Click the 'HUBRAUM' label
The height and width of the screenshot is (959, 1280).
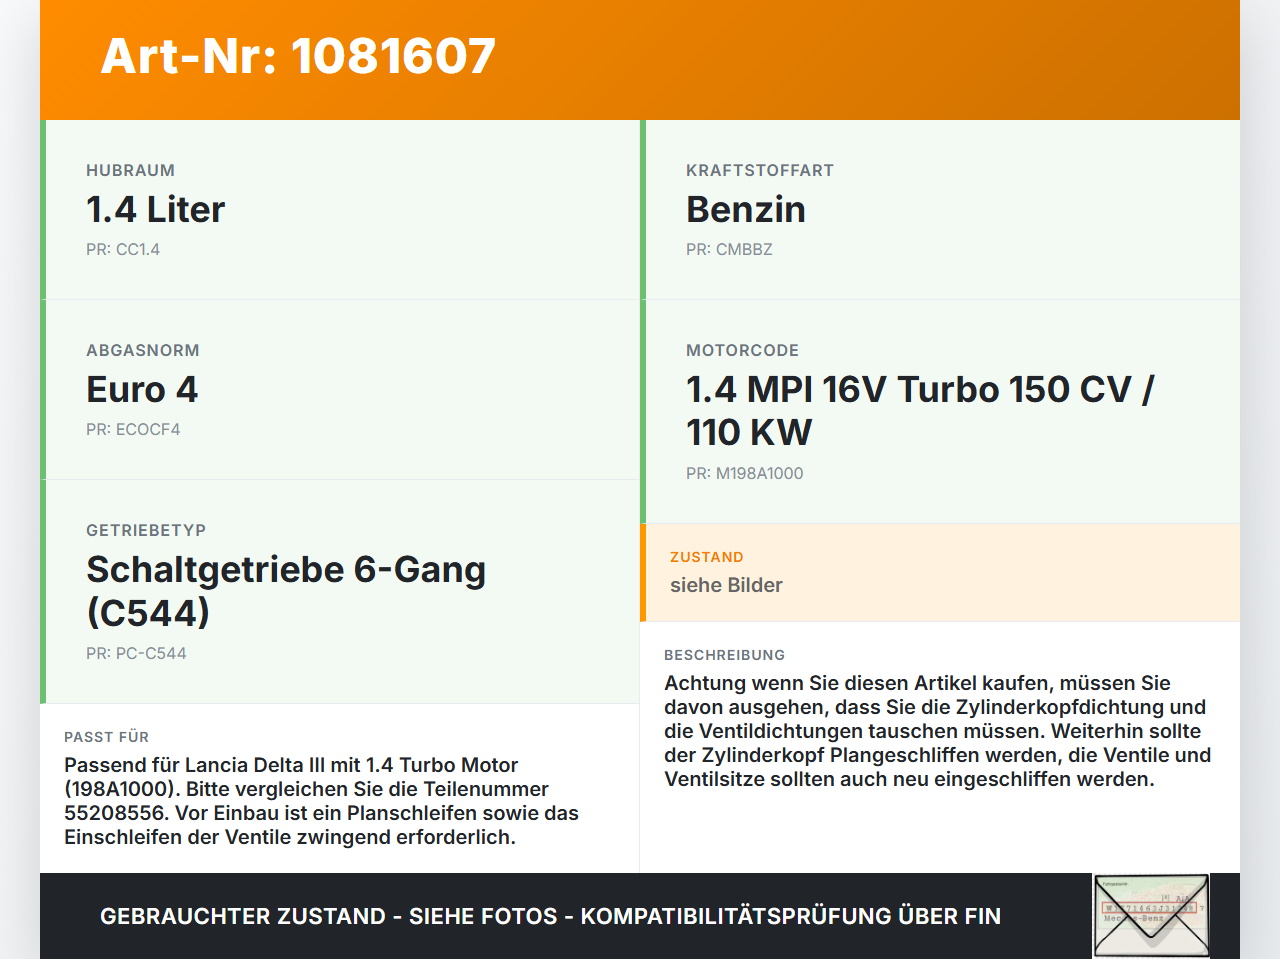131,171
